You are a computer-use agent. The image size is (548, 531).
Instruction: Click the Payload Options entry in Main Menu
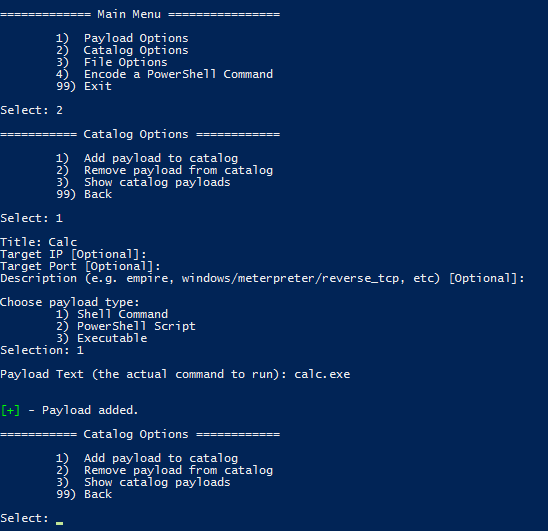(x=122, y=38)
